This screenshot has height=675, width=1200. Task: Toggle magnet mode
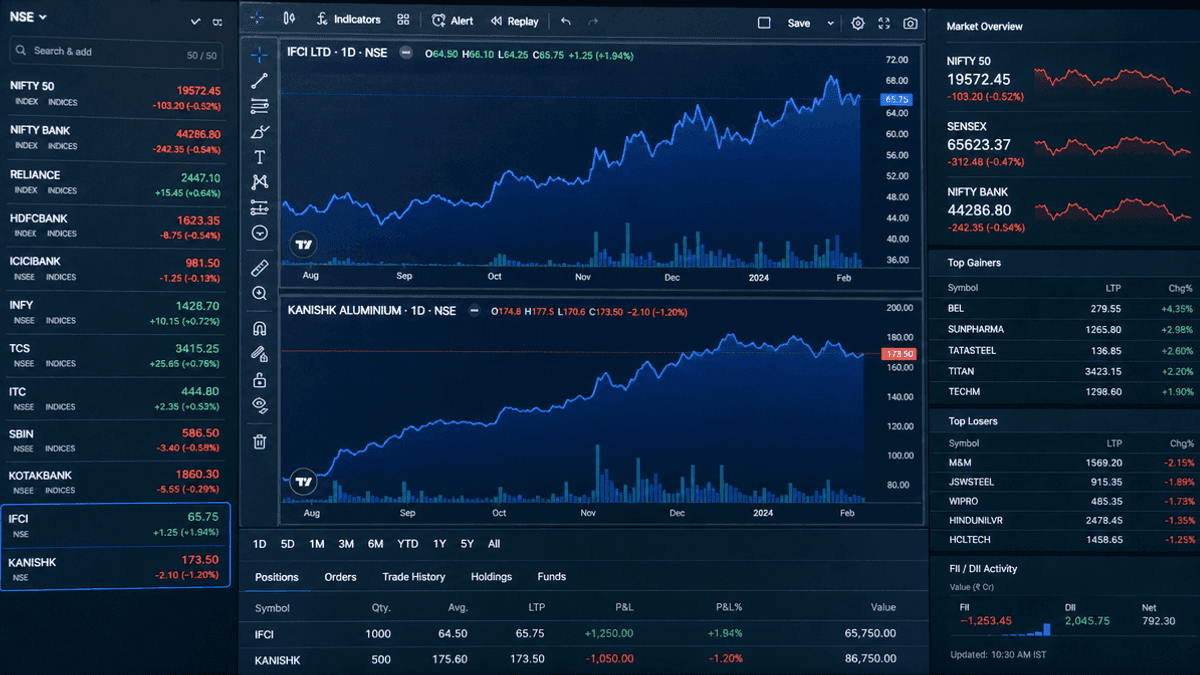coord(259,328)
